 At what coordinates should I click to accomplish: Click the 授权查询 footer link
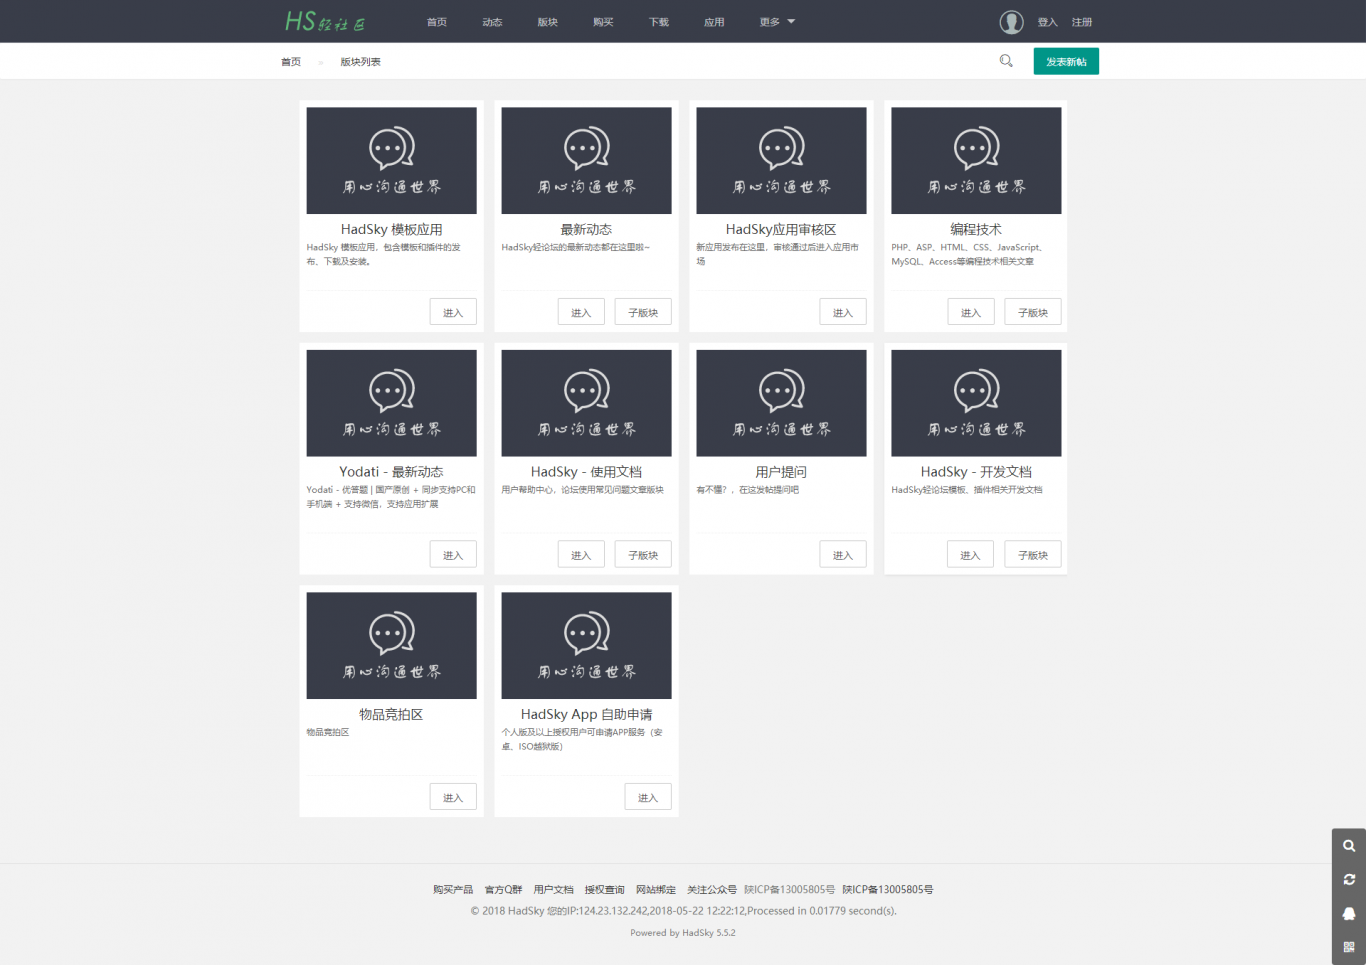tap(604, 889)
